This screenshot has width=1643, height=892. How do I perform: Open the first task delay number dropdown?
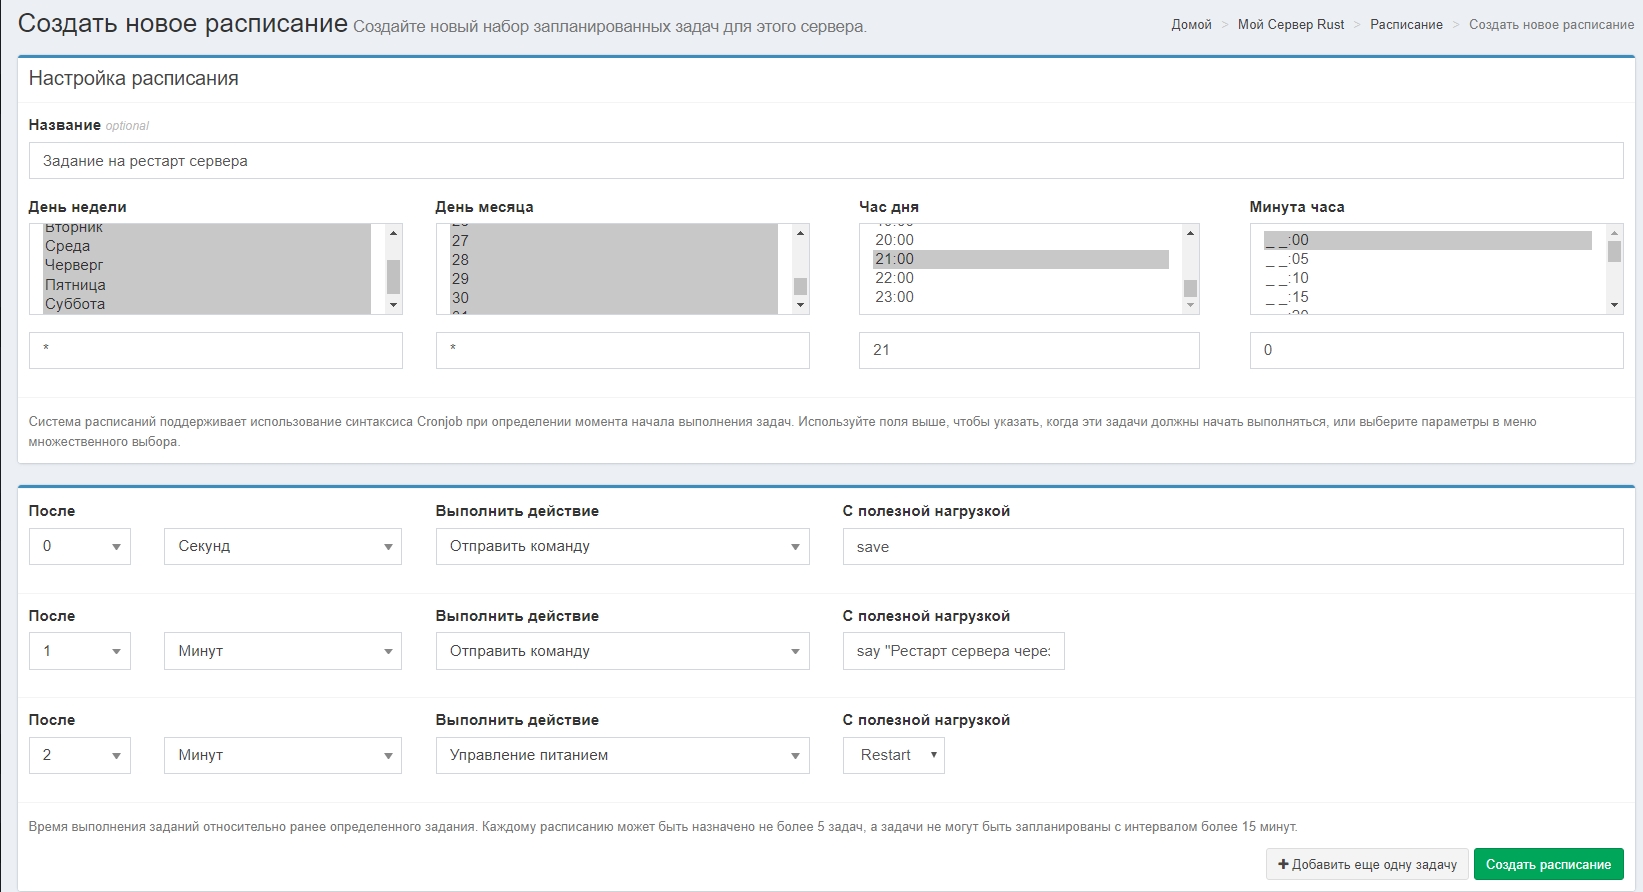(80, 547)
